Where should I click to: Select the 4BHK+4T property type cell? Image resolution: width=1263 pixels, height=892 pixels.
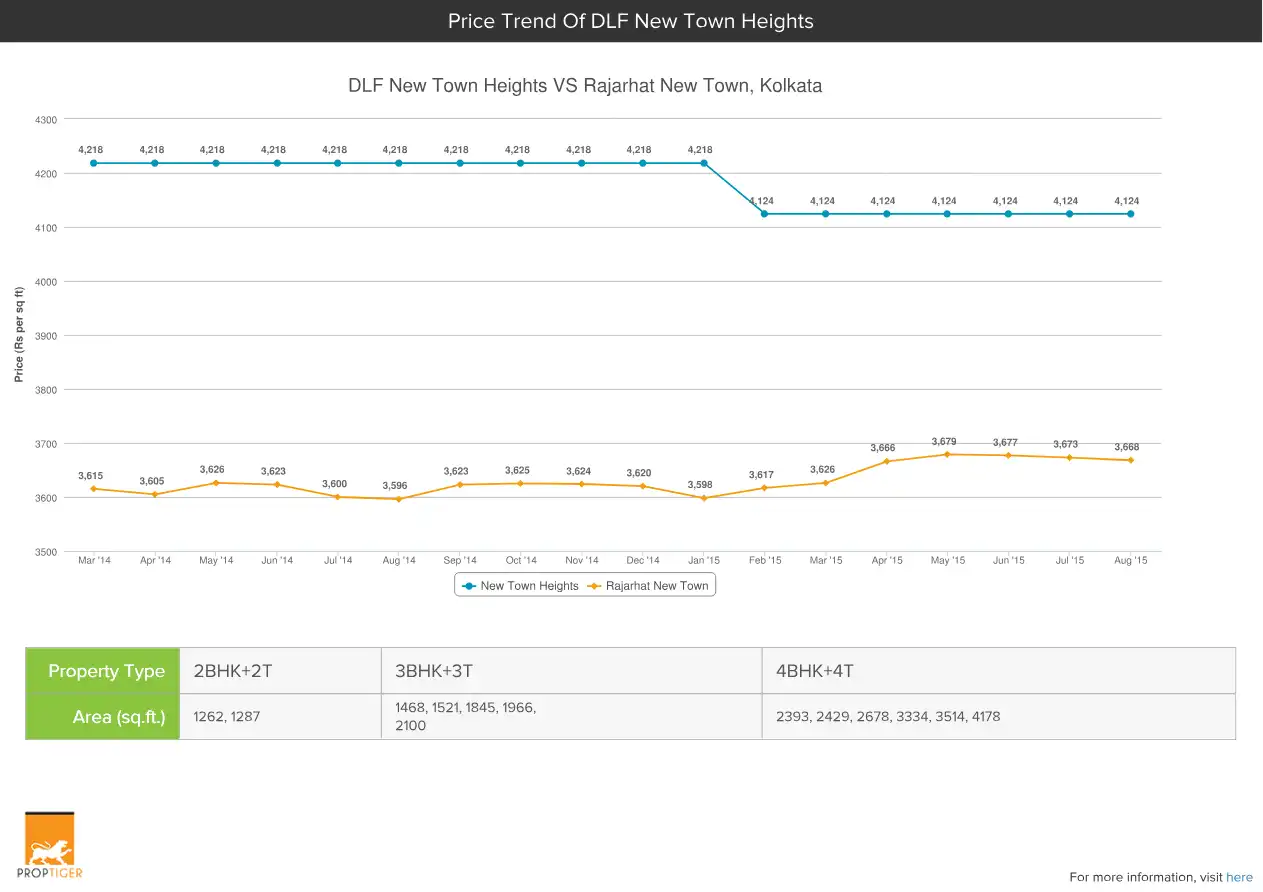[998, 671]
